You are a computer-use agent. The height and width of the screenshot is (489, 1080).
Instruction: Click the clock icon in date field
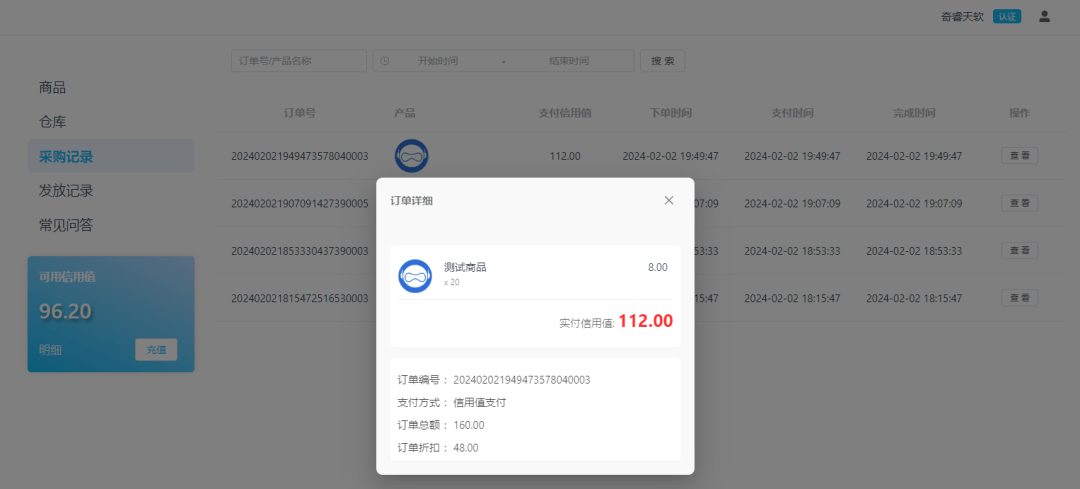pyautogui.click(x=386, y=61)
